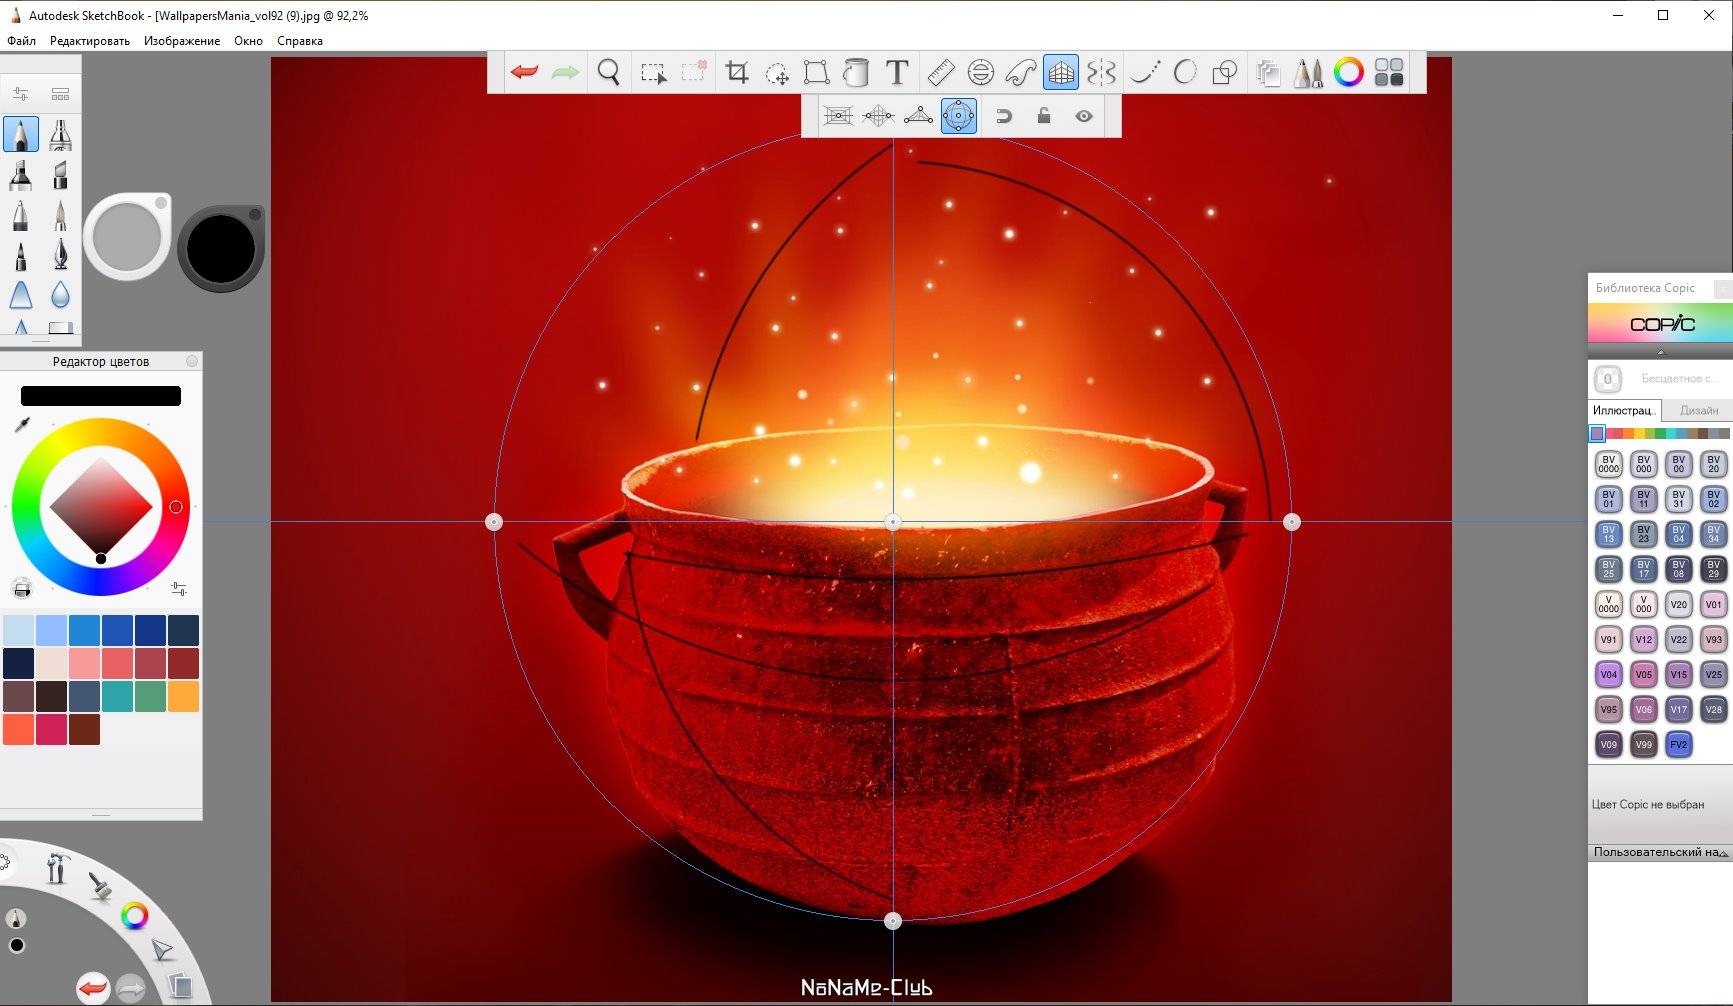This screenshot has height=1006, width=1733.
Task: Activate the French Curve tool
Action: 1021,72
